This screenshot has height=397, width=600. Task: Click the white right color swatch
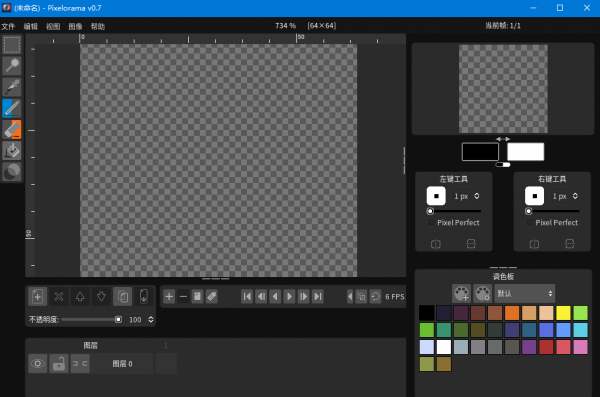(x=525, y=152)
